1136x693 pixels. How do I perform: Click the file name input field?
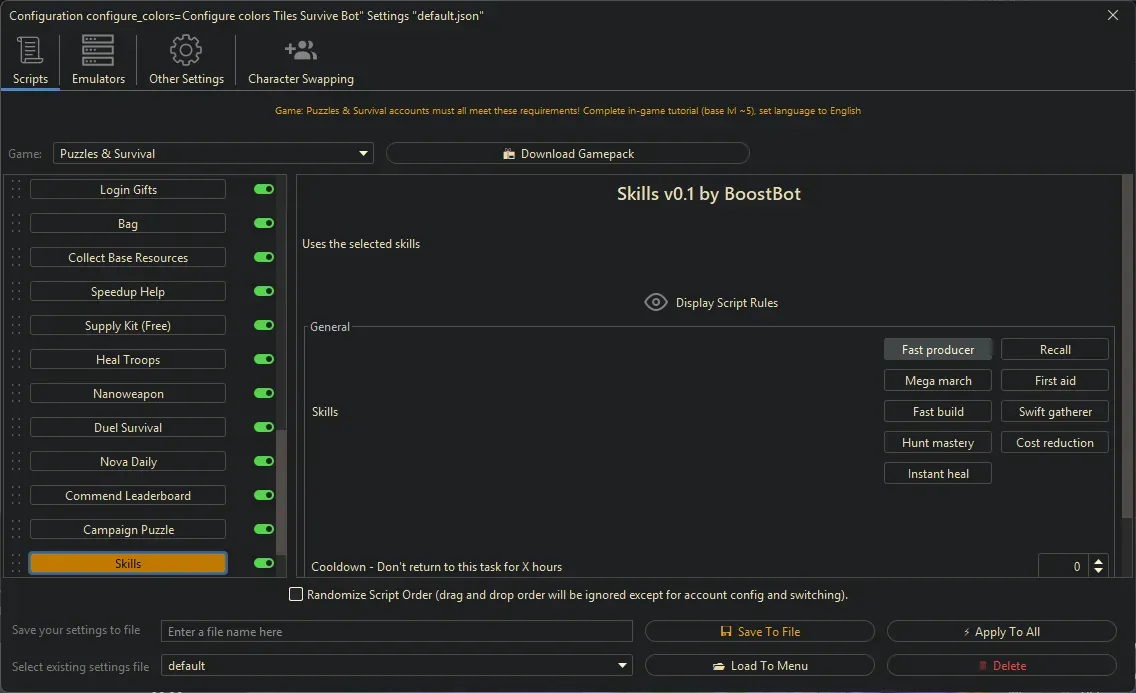pyautogui.click(x=398, y=631)
